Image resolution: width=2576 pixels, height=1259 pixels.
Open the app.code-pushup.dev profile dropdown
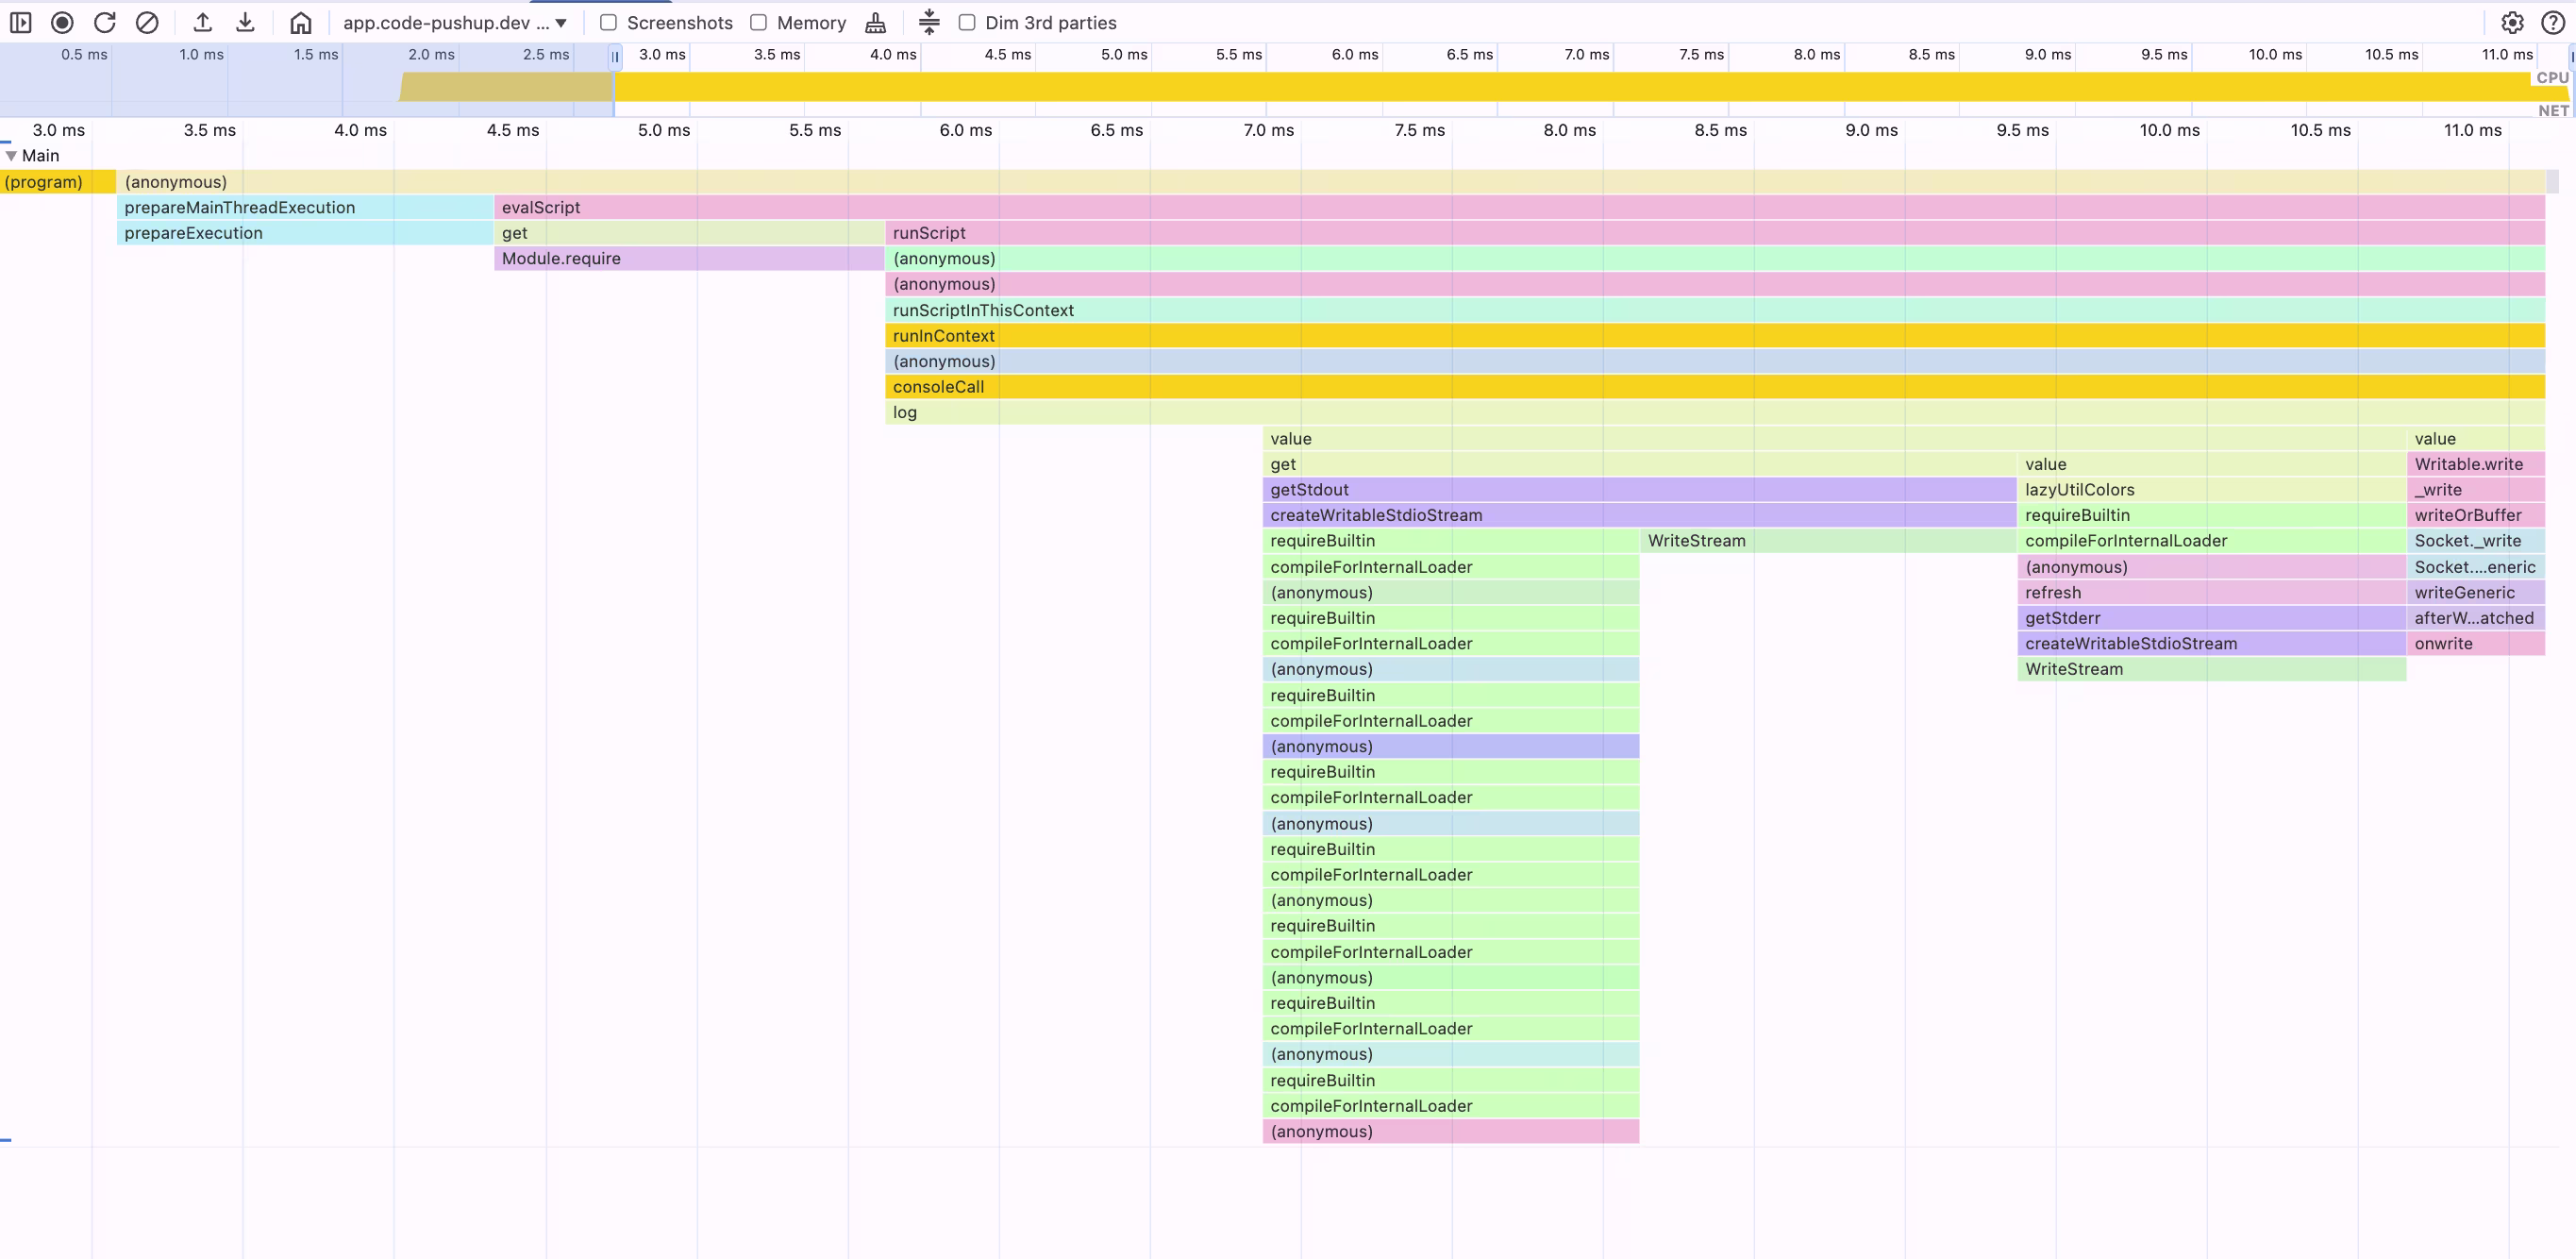455,22
